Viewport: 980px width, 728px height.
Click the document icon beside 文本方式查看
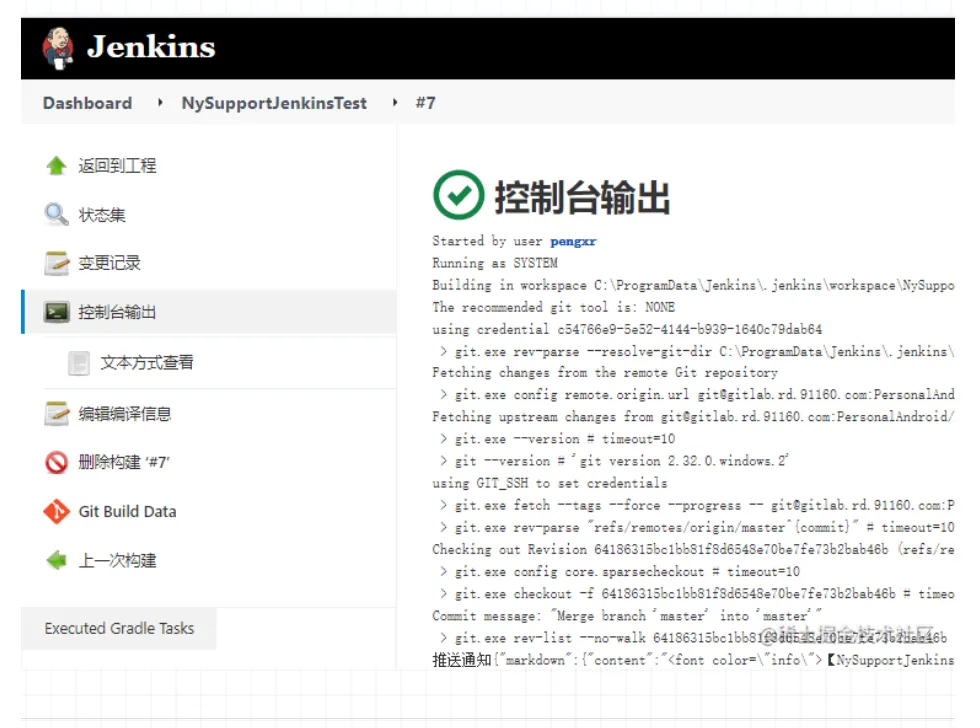79,363
